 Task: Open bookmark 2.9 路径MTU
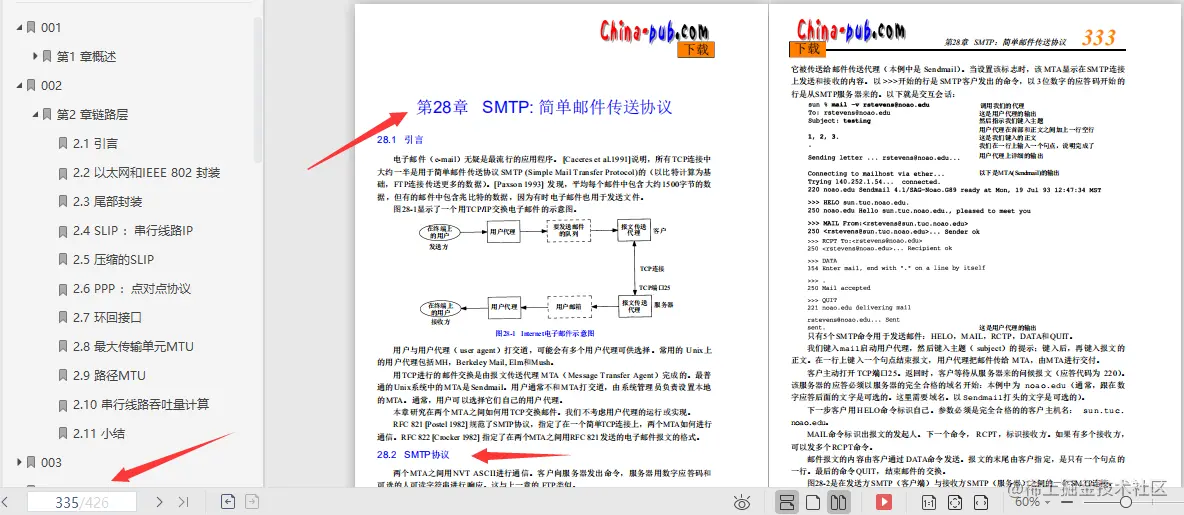pyautogui.click(x=109, y=375)
